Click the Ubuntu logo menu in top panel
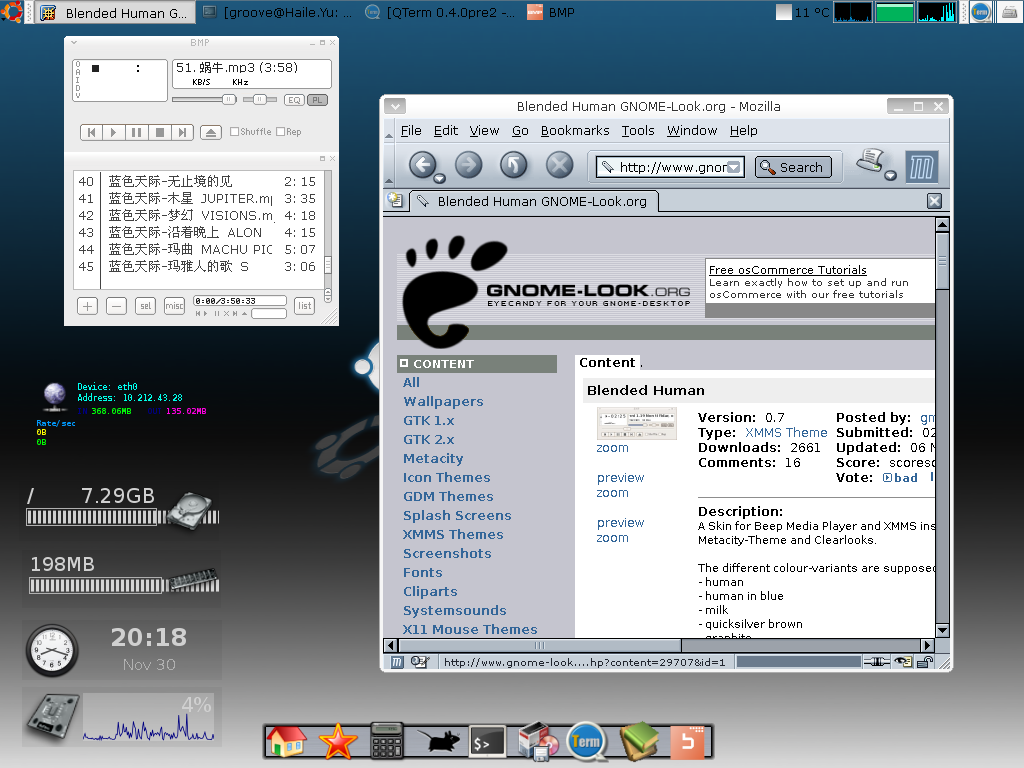The height and width of the screenshot is (768, 1024). click(11, 12)
